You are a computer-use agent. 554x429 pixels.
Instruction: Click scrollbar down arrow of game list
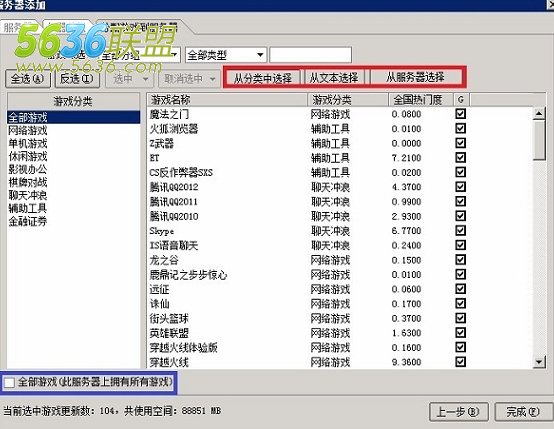539,362
